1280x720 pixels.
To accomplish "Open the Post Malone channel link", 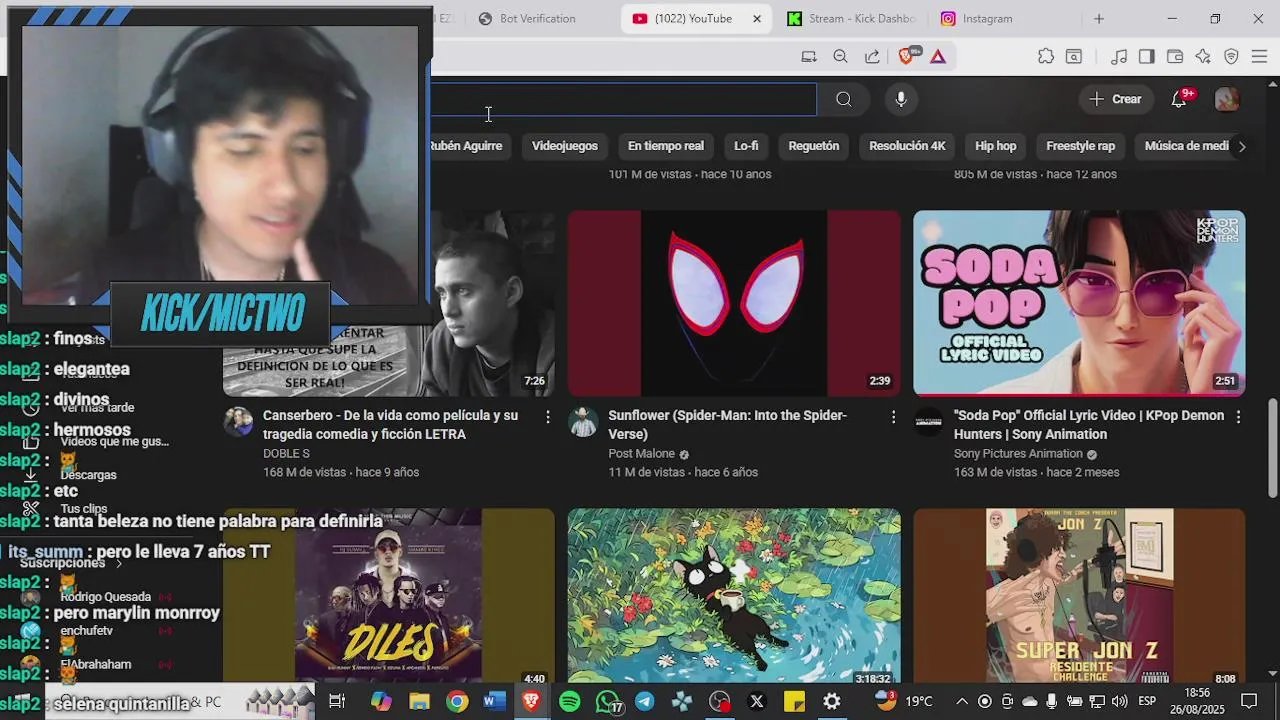I will (x=641, y=454).
